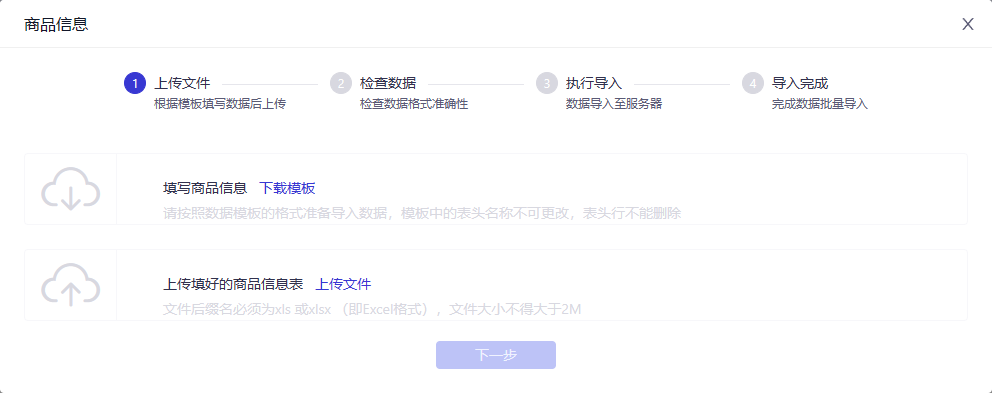992x393 pixels.
Task: Select step 3 circle 执行导入
Action: 547,83
